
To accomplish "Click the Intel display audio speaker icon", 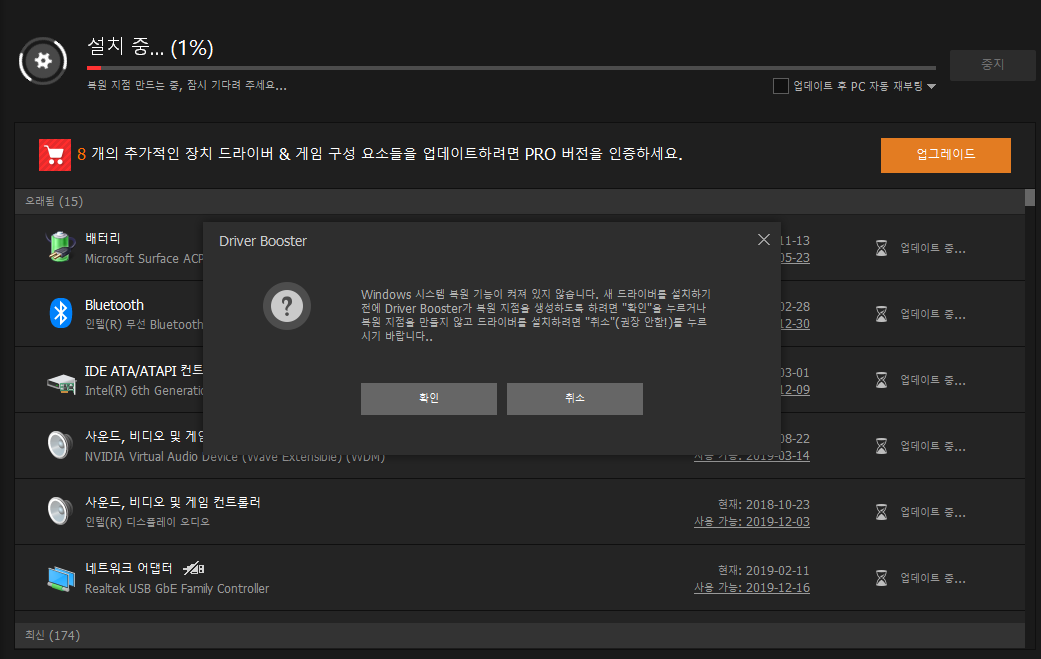I will pos(61,511).
